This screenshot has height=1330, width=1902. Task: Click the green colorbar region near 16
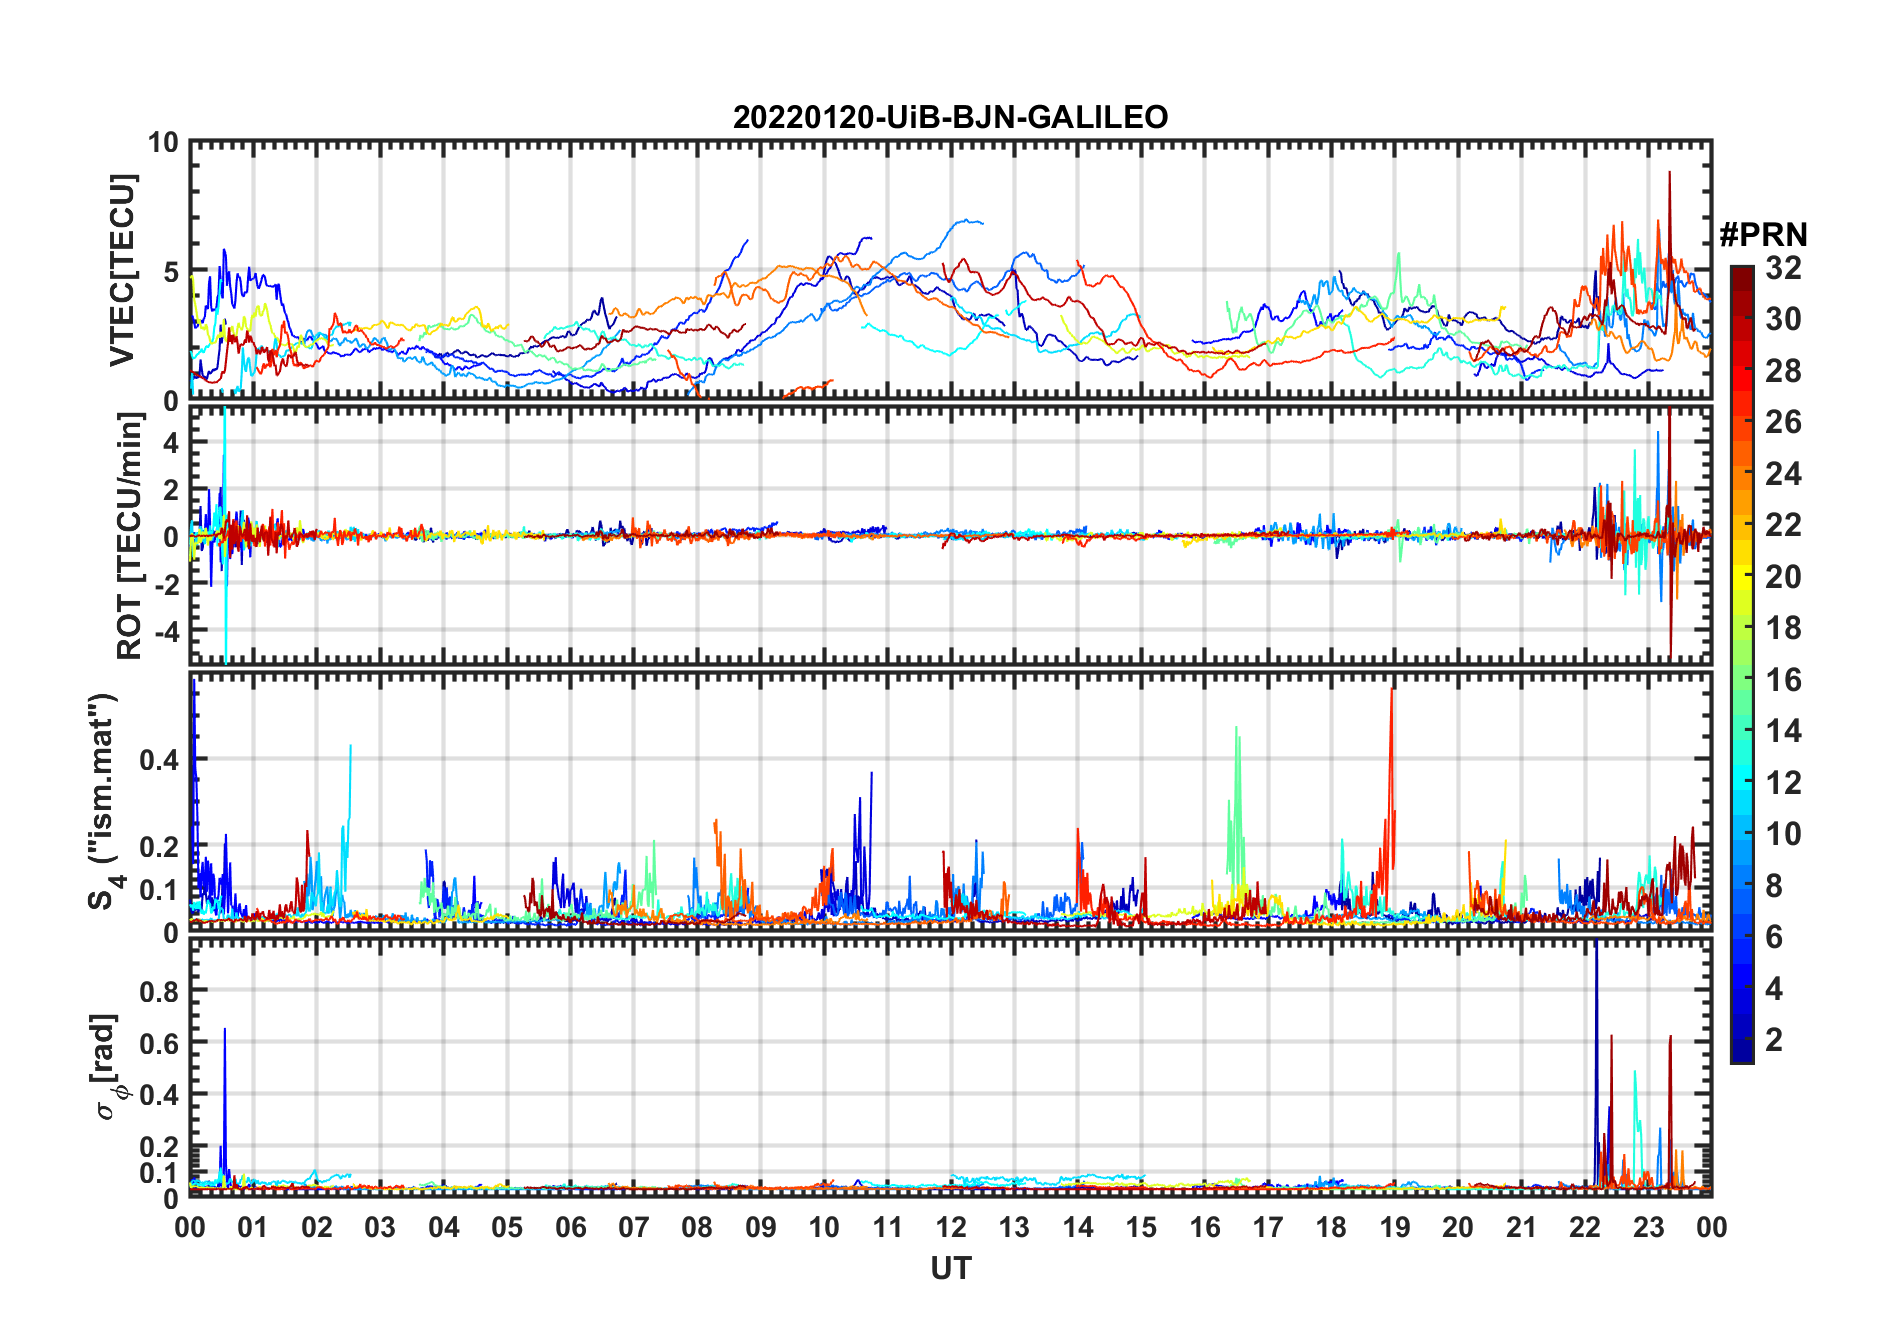[x=1742, y=680]
